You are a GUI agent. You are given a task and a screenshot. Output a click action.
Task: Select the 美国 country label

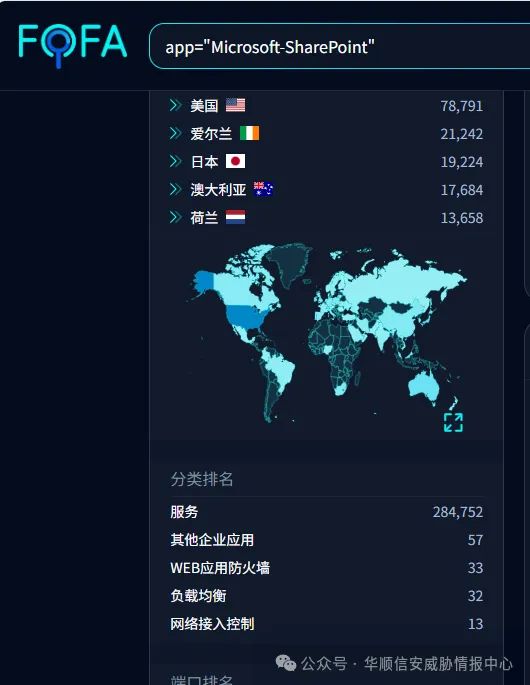tap(204, 106)
